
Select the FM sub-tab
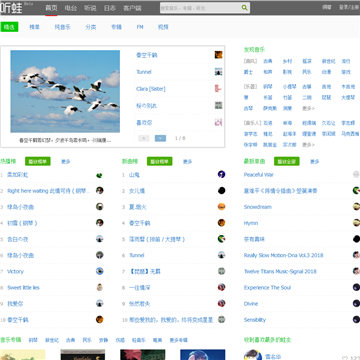coord(140,27)
